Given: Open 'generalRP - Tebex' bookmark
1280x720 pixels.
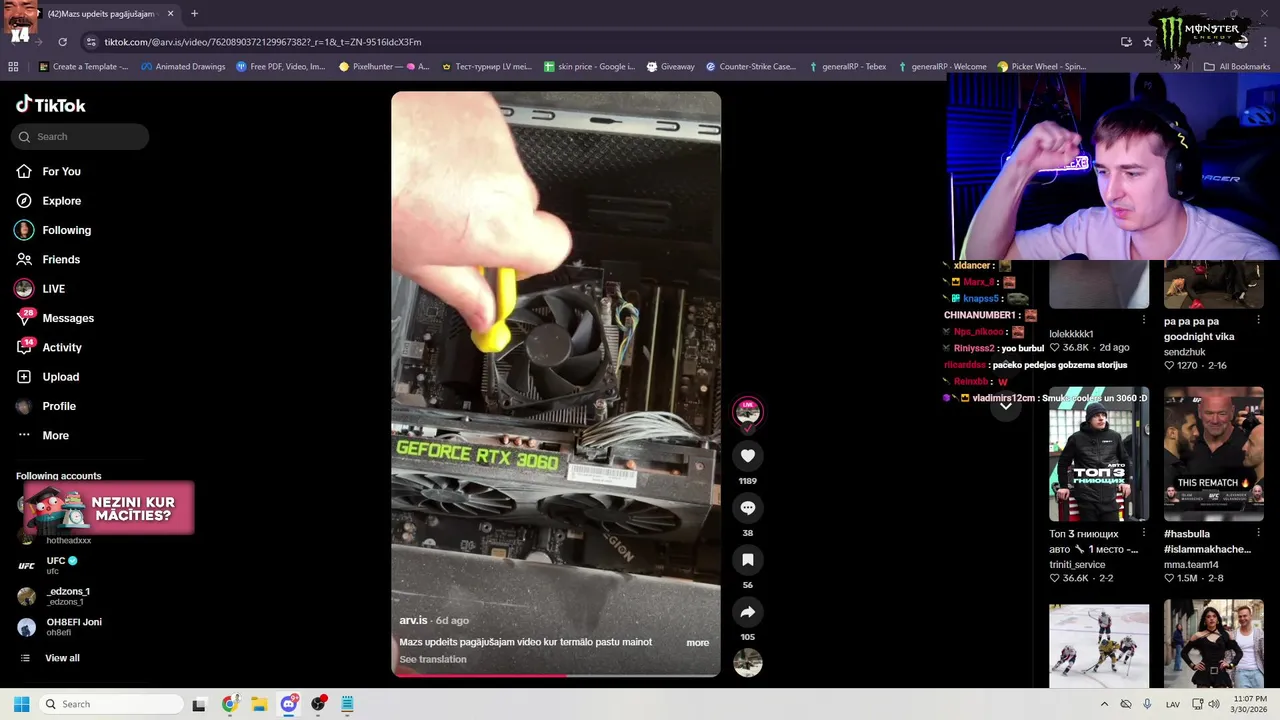Looking at the screenshot, I should 846,67.
